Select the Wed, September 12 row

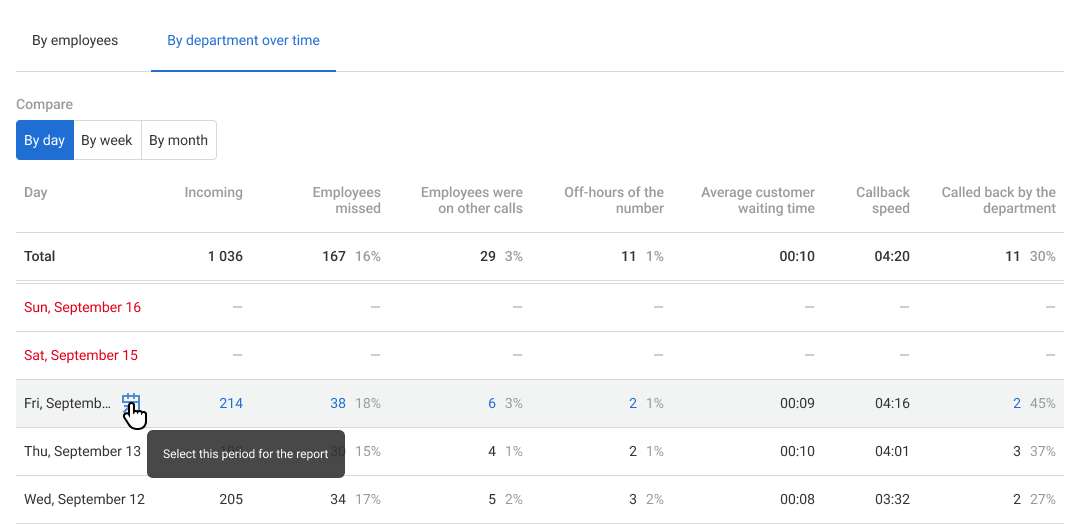click(84, 500)
